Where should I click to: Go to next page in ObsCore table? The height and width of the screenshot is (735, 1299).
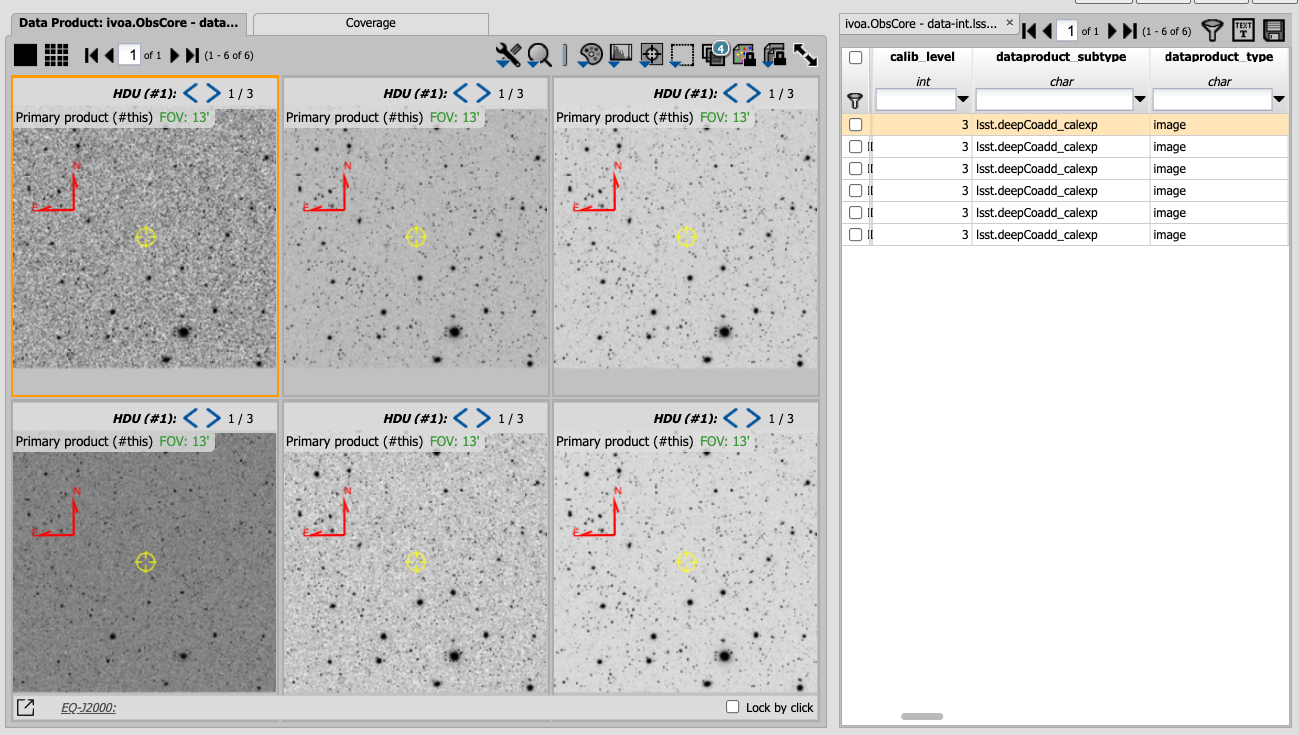1113,30
